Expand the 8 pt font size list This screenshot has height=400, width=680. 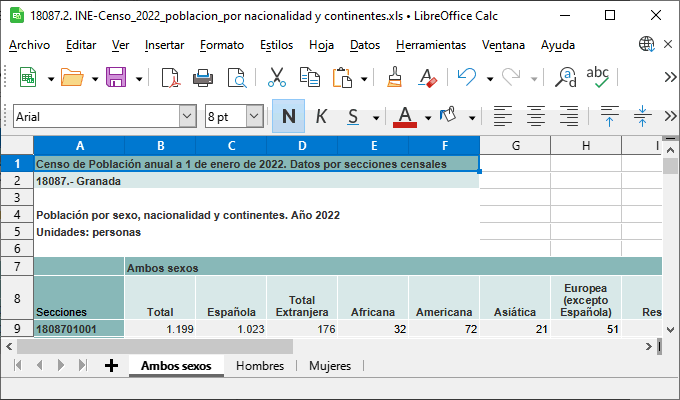pos(254,116)
